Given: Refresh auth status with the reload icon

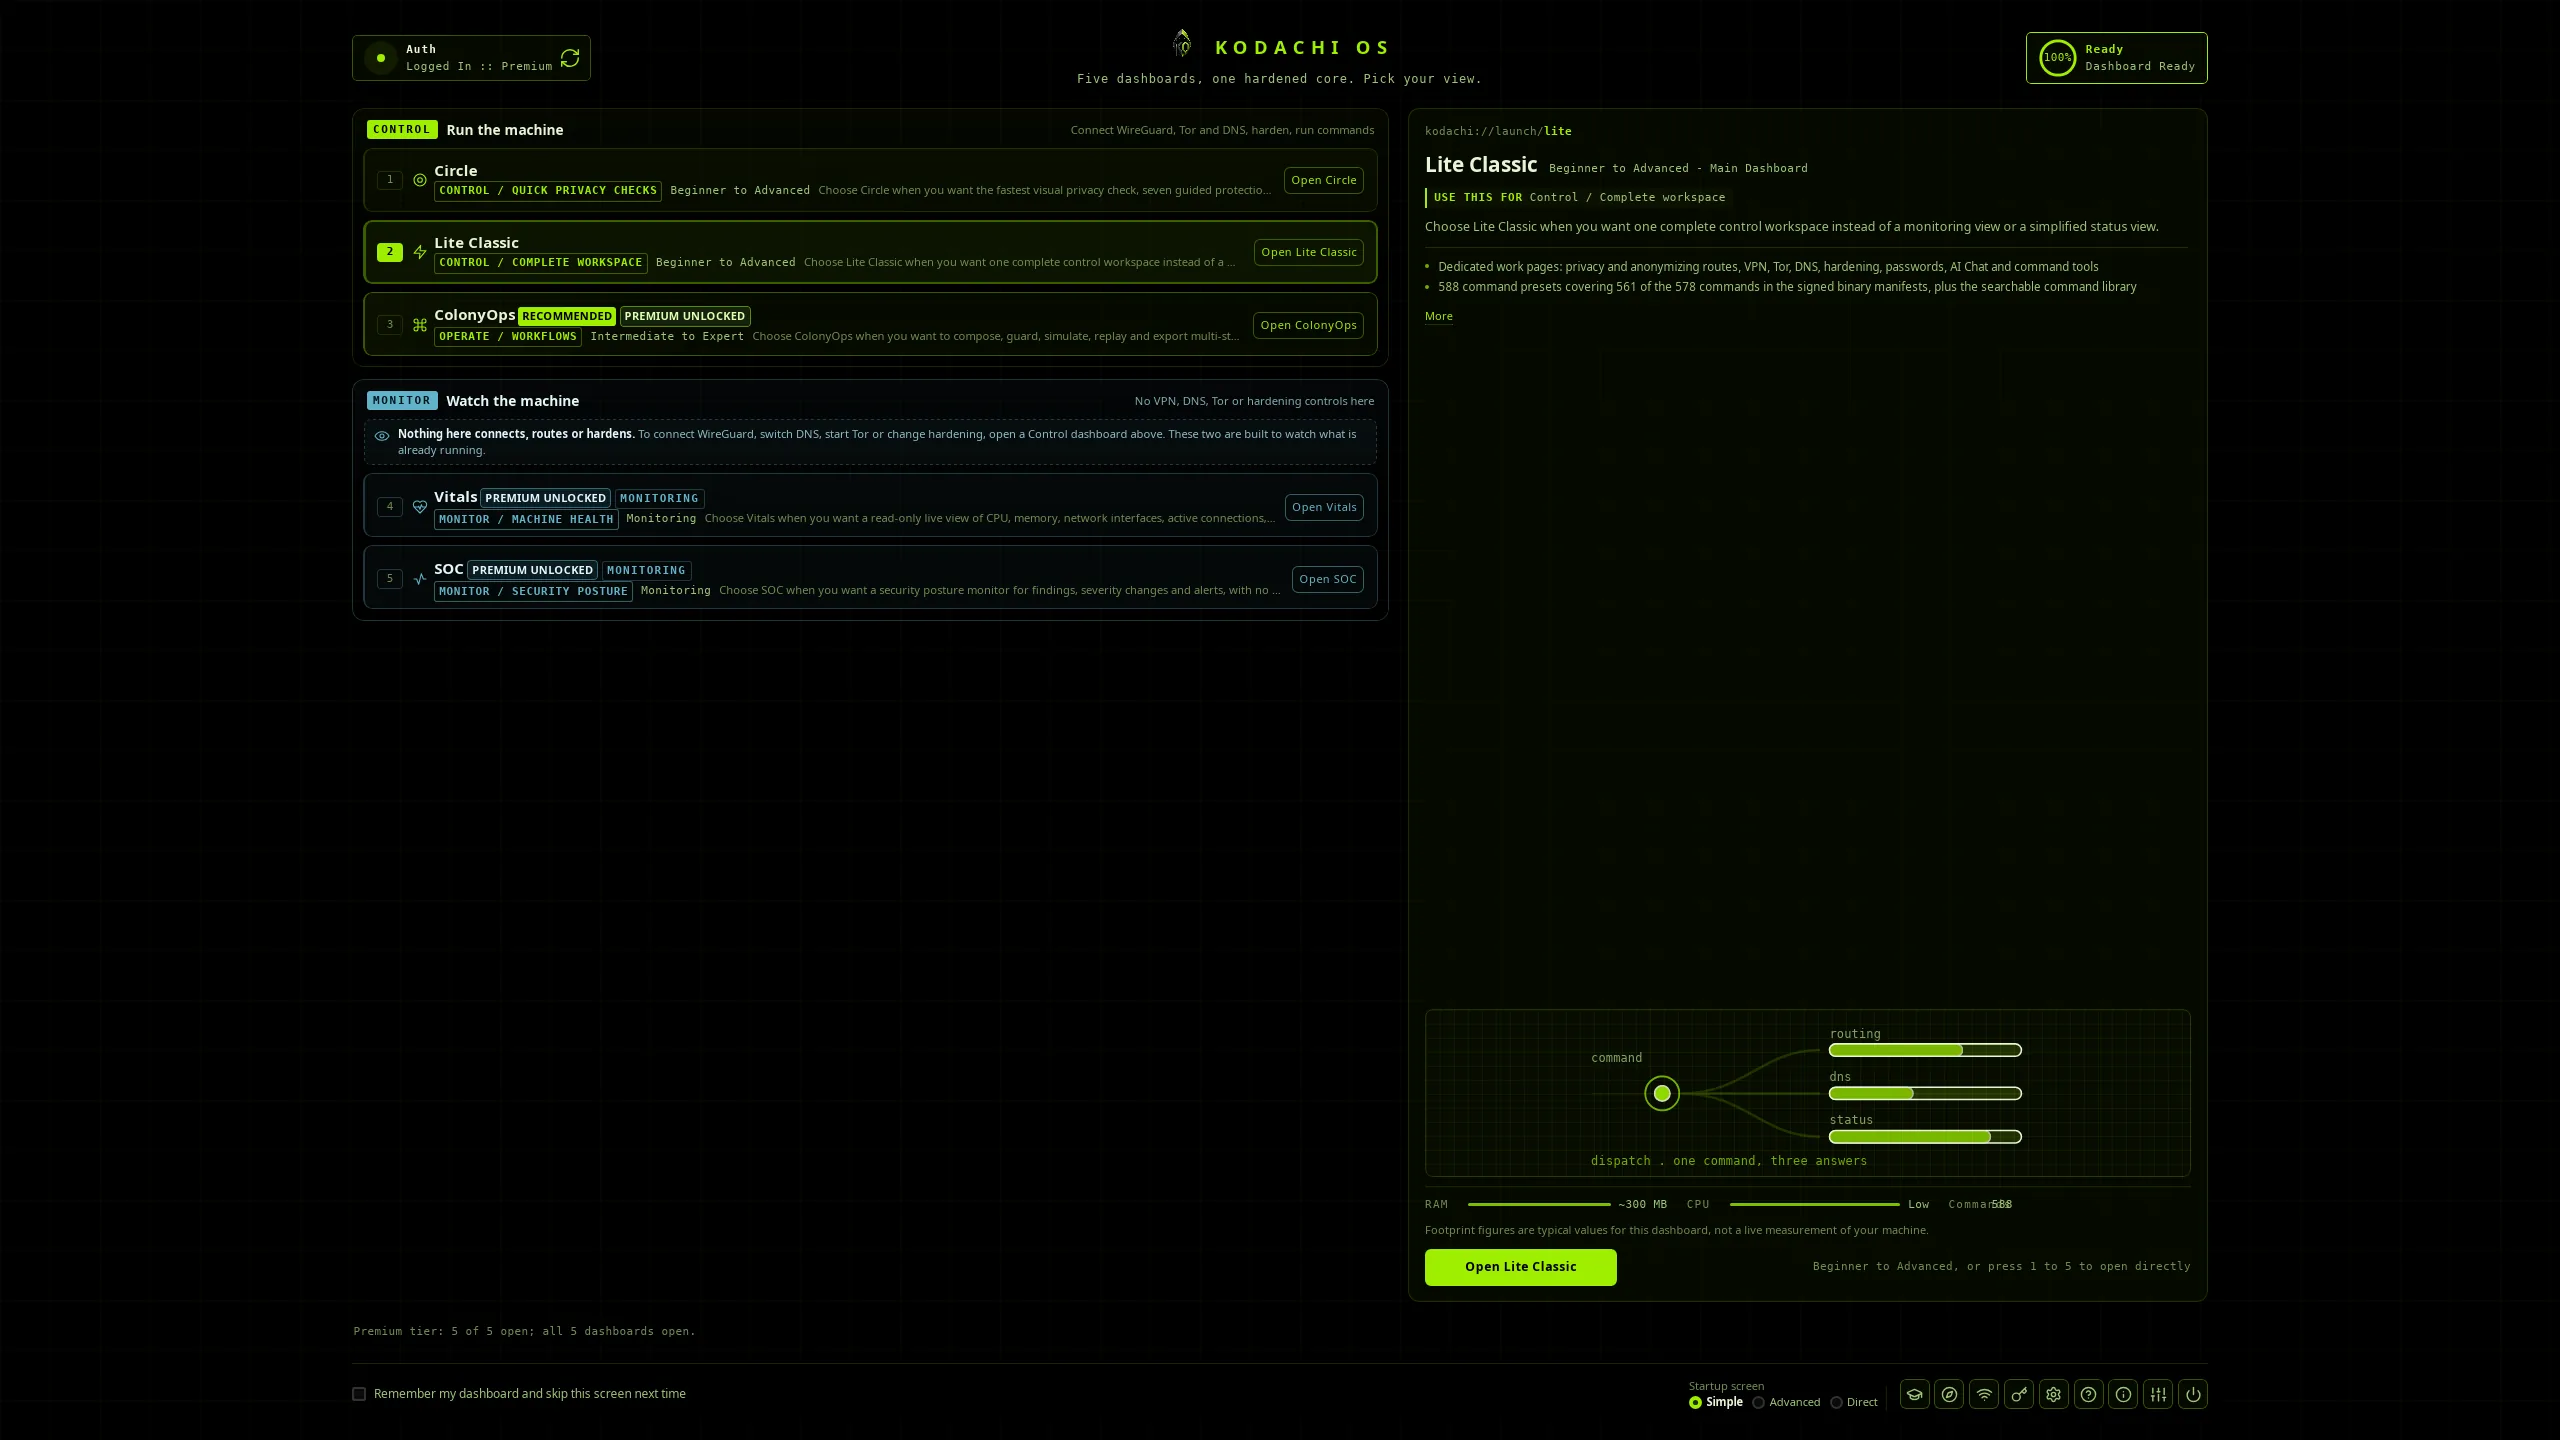Looking at the screenshot, I should tap(570, 58).
